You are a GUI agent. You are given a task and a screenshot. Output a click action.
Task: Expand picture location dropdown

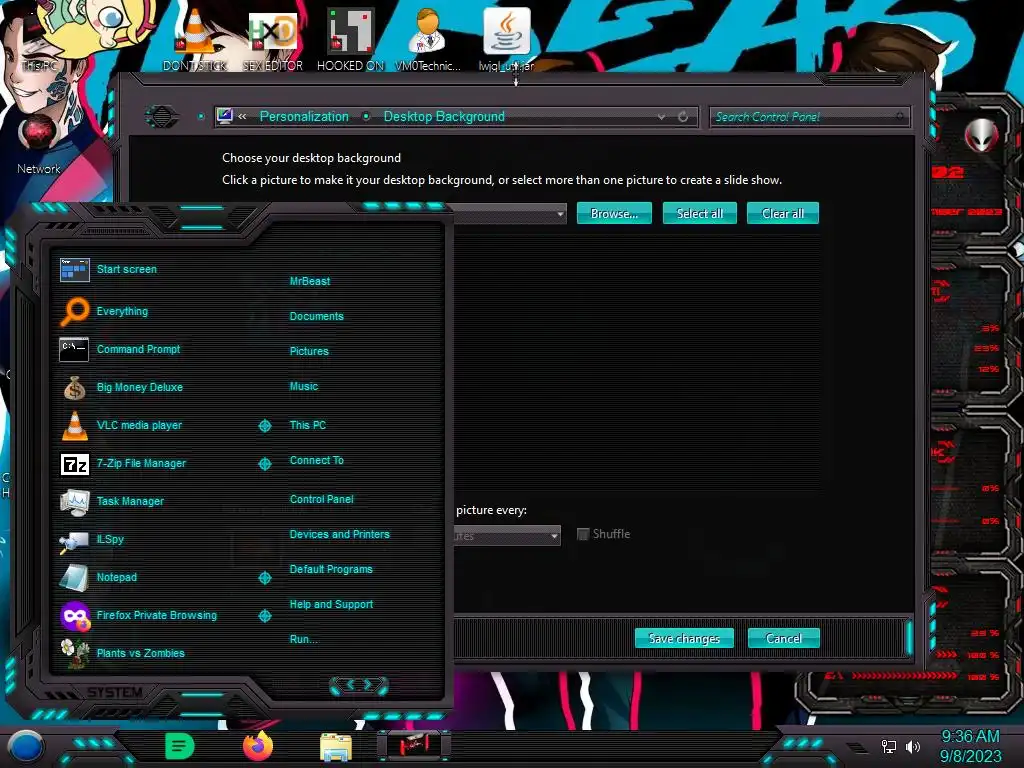click(x=560, y=214)
